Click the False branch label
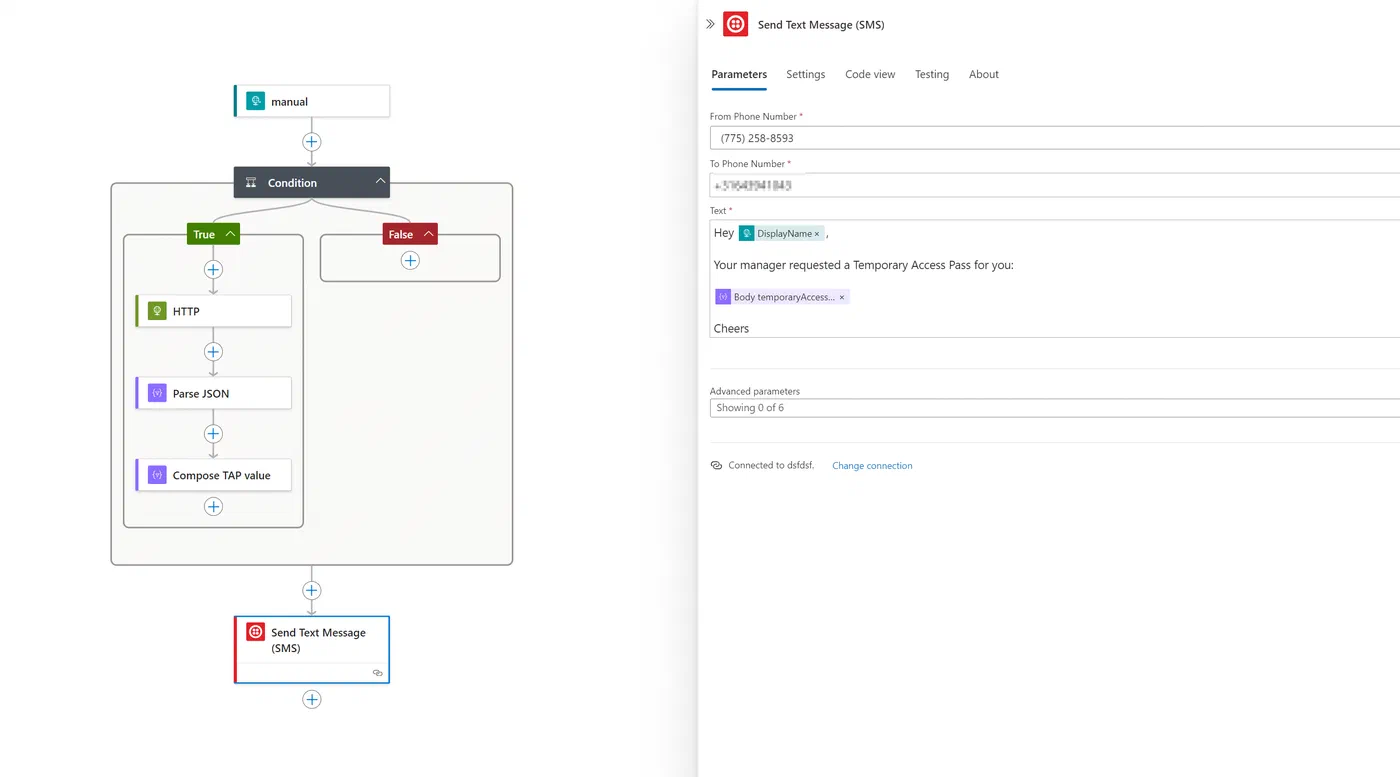Viewport: 1400px width, 777px height. (401, 234)
